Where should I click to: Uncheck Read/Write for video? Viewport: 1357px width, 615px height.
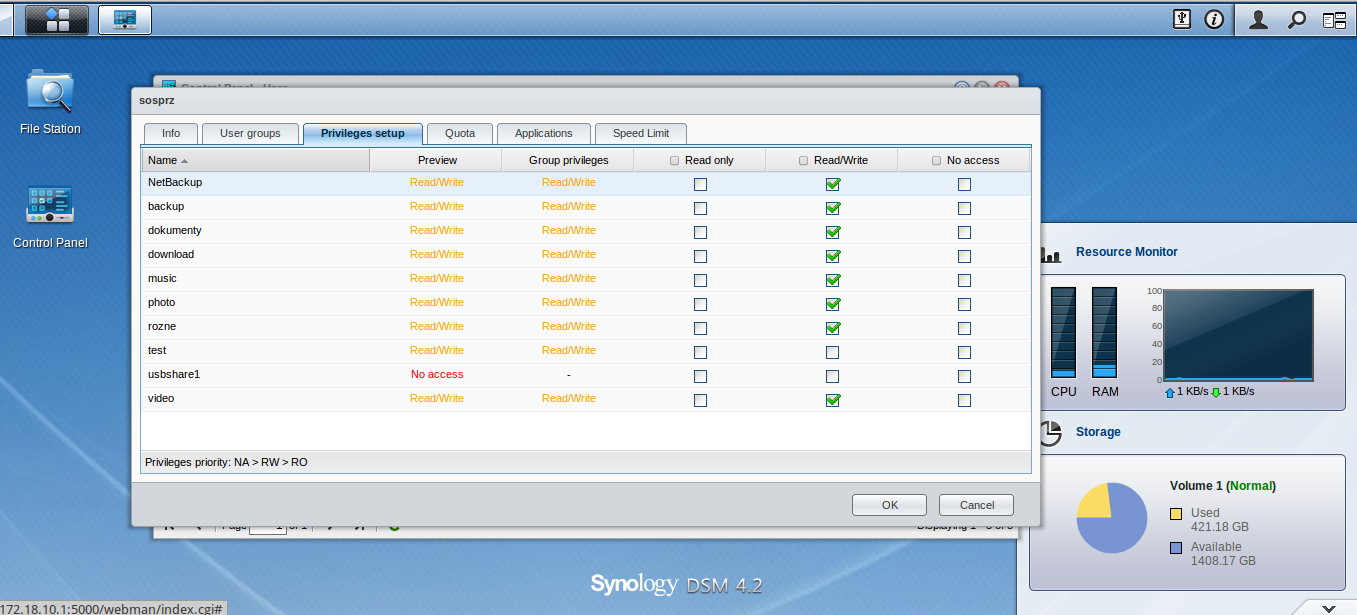832,400
